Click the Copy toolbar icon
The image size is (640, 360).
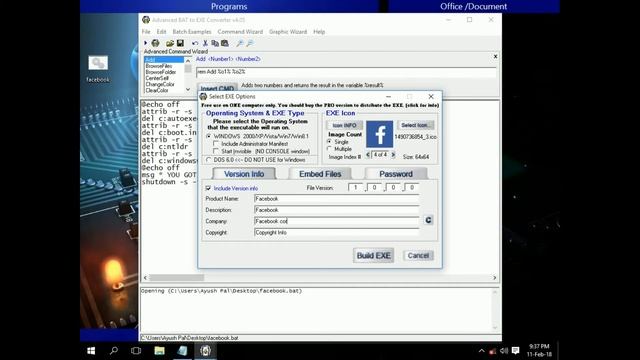pyautogui.click(x=215, y=43)
